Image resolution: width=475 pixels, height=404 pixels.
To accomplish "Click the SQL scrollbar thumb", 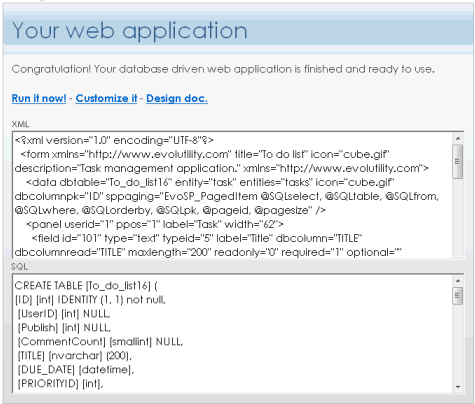I will pos(458,296).
